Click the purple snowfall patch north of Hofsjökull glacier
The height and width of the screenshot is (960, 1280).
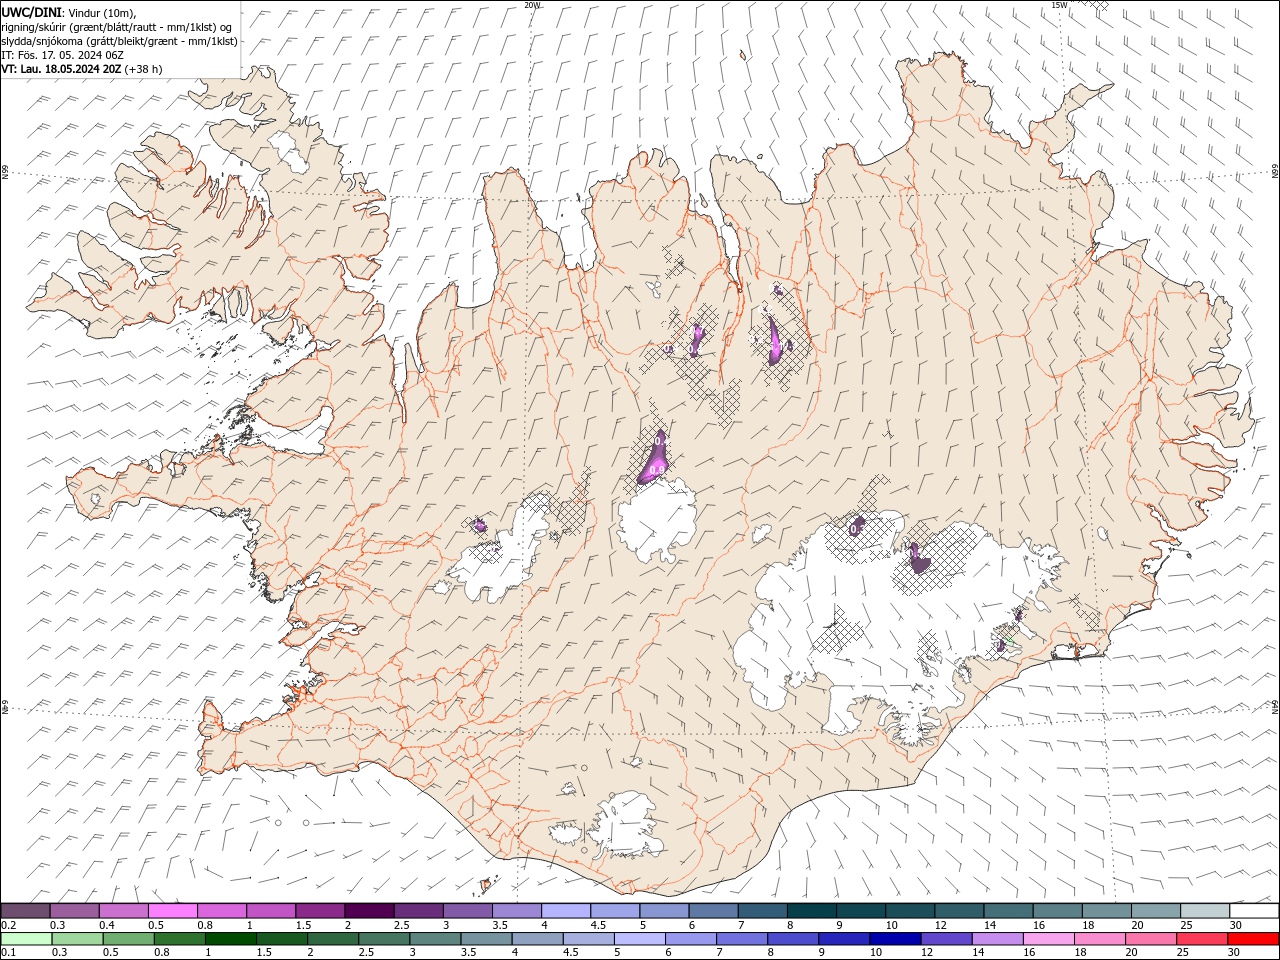[655, 458]
